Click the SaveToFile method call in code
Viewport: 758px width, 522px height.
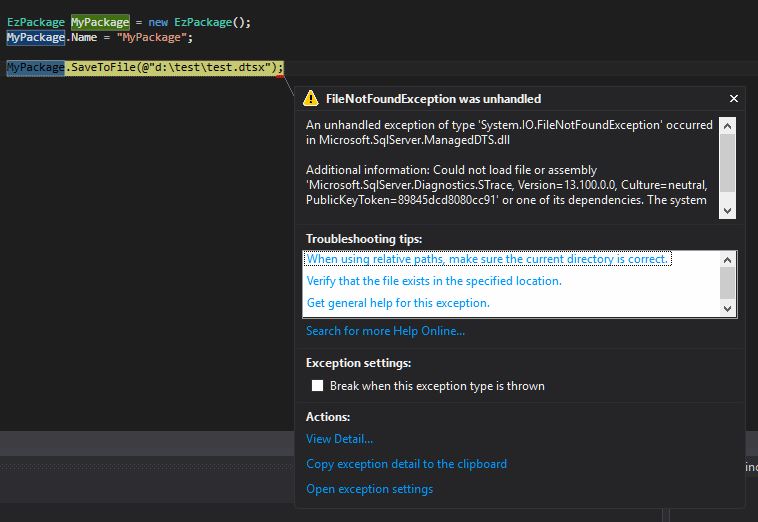[x=103, y=67]
